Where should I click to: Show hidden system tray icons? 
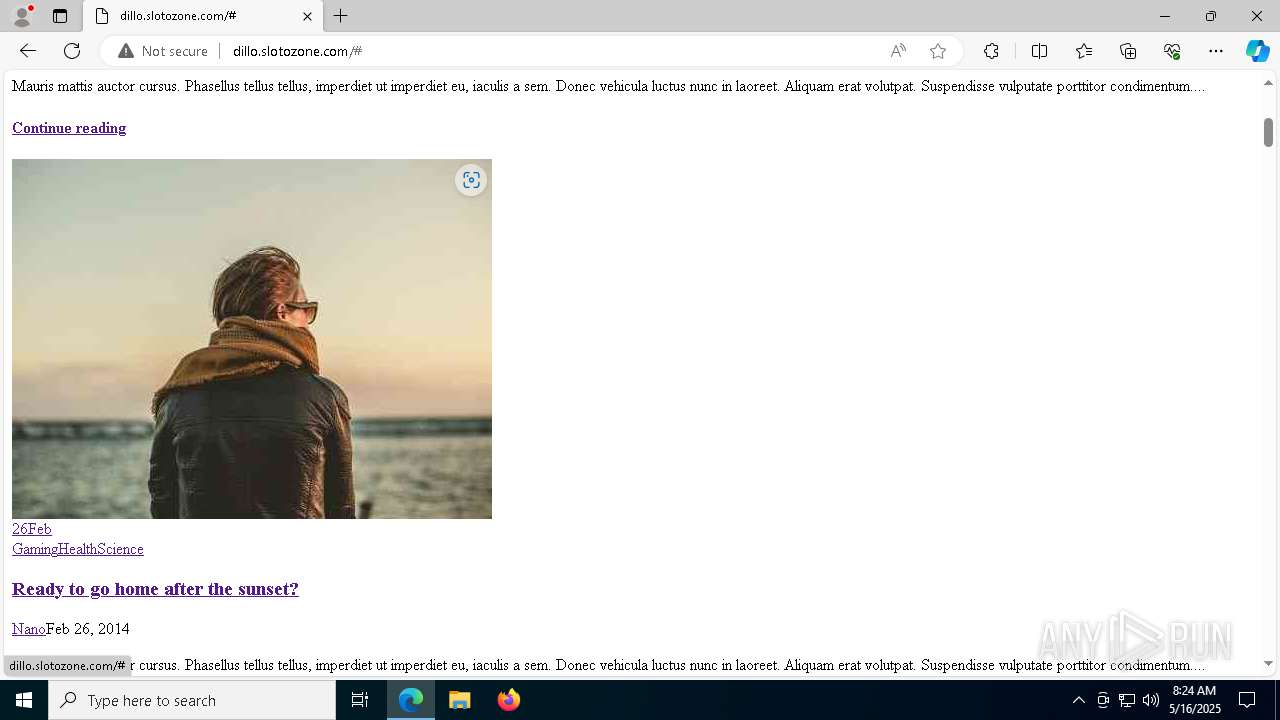(1078, 700)
